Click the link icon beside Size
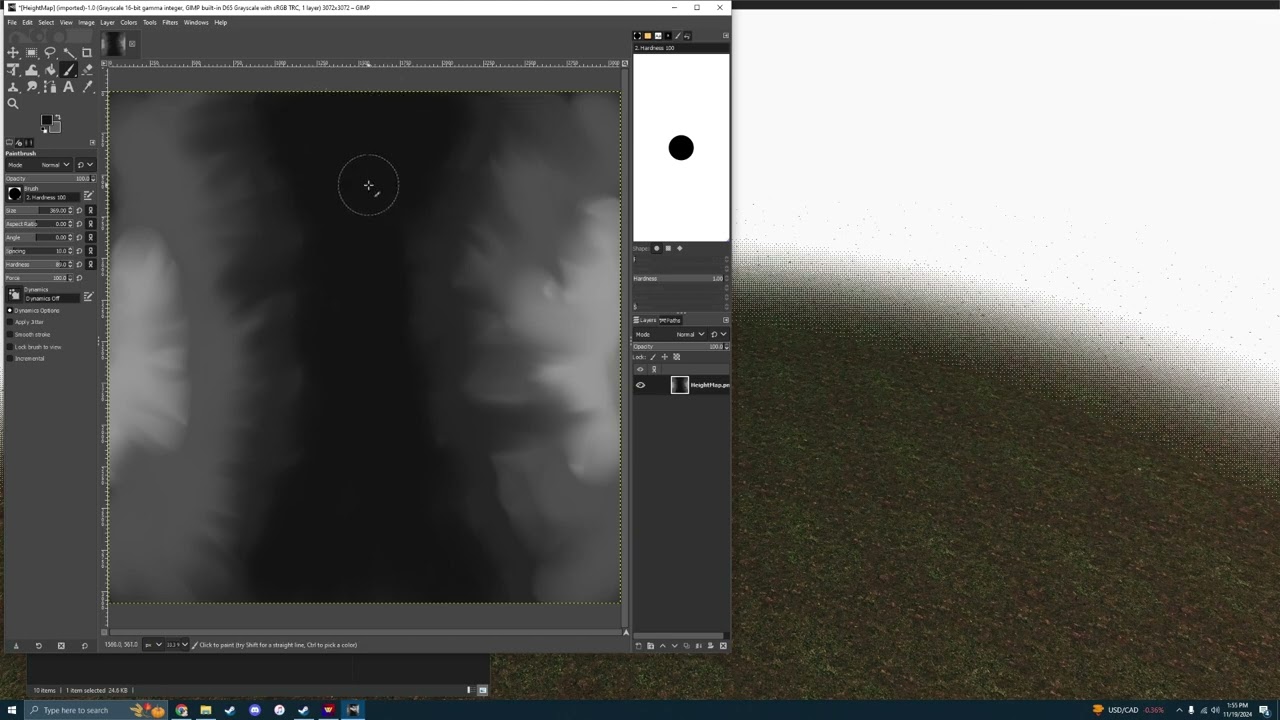 point(90,210)
